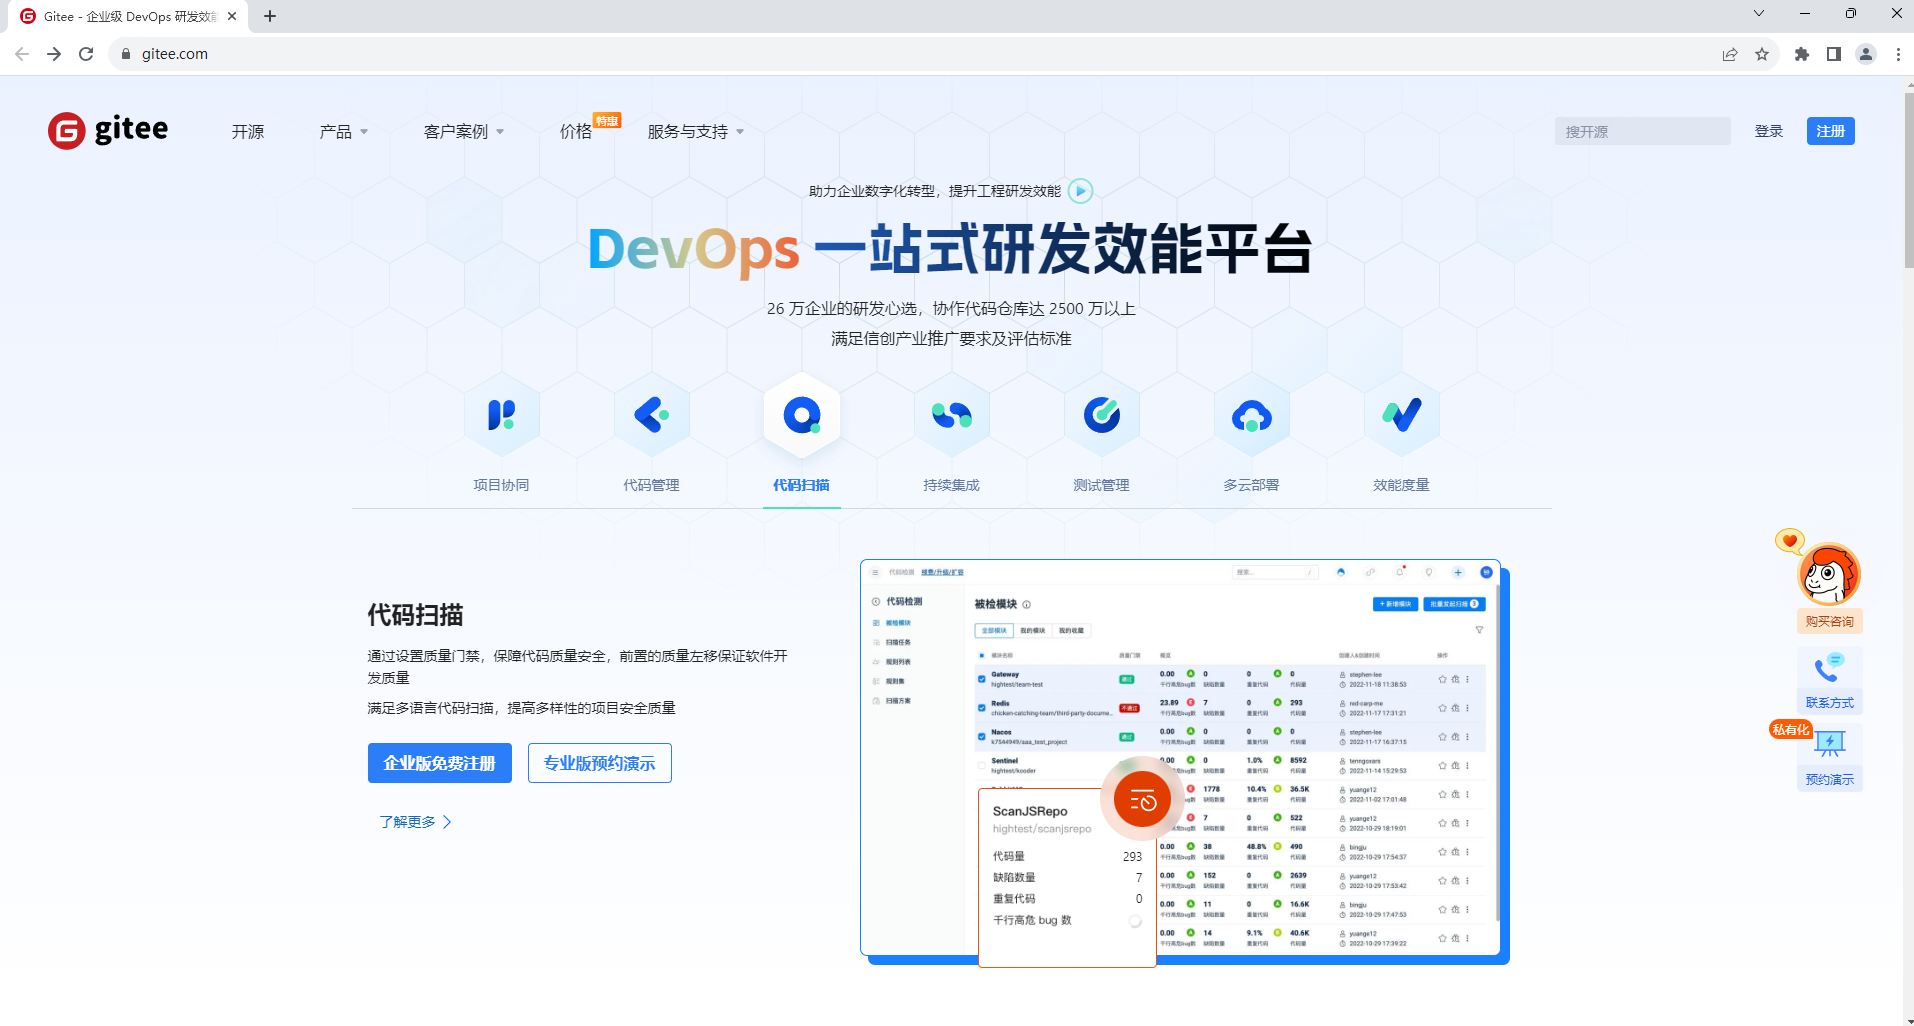Viewport: 1914px width, 1026px height.
Task: Click the 代码扫描 tab label
Action: 801,485
